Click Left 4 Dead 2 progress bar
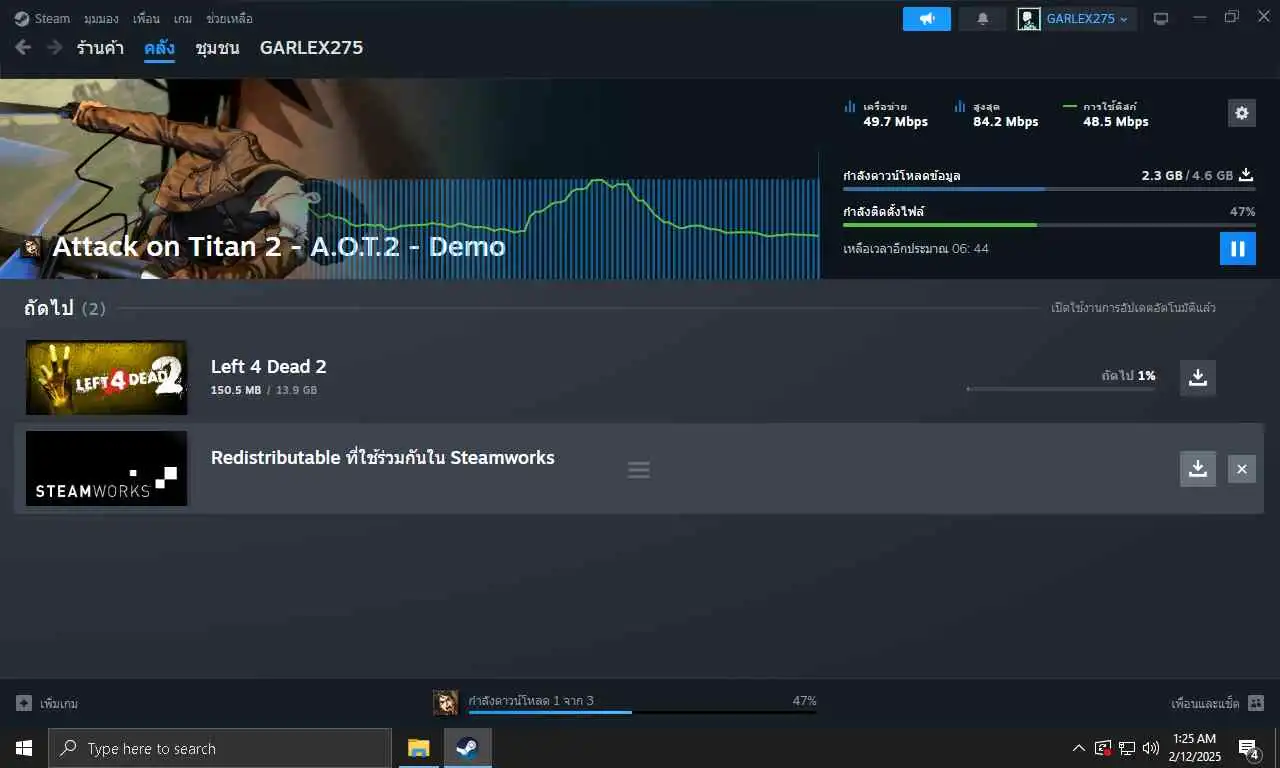 click(x=1061, y=389)
